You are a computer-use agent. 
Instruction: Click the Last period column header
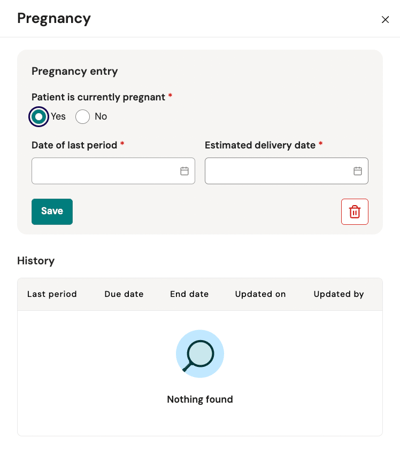coord(52,294)
